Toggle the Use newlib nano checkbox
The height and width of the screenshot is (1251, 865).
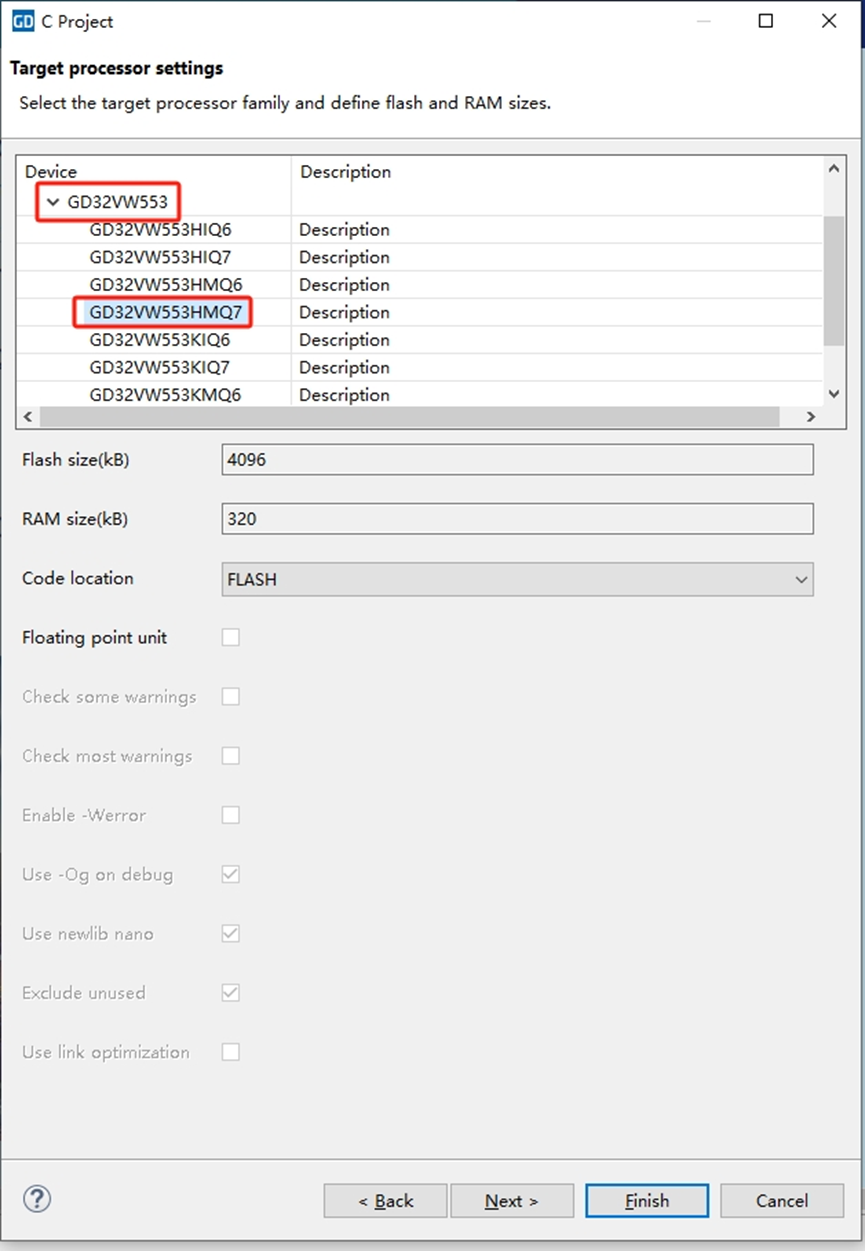(231, 934)
